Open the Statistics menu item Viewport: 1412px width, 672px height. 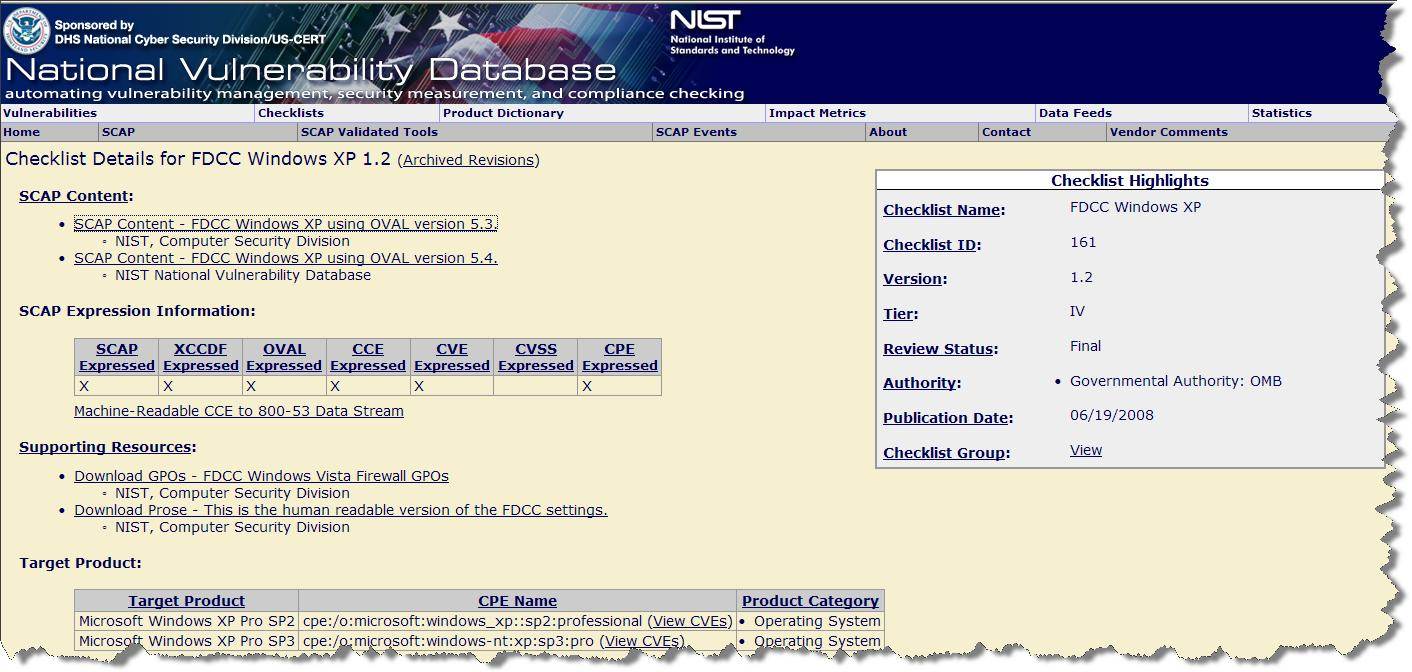(1282, 113)
